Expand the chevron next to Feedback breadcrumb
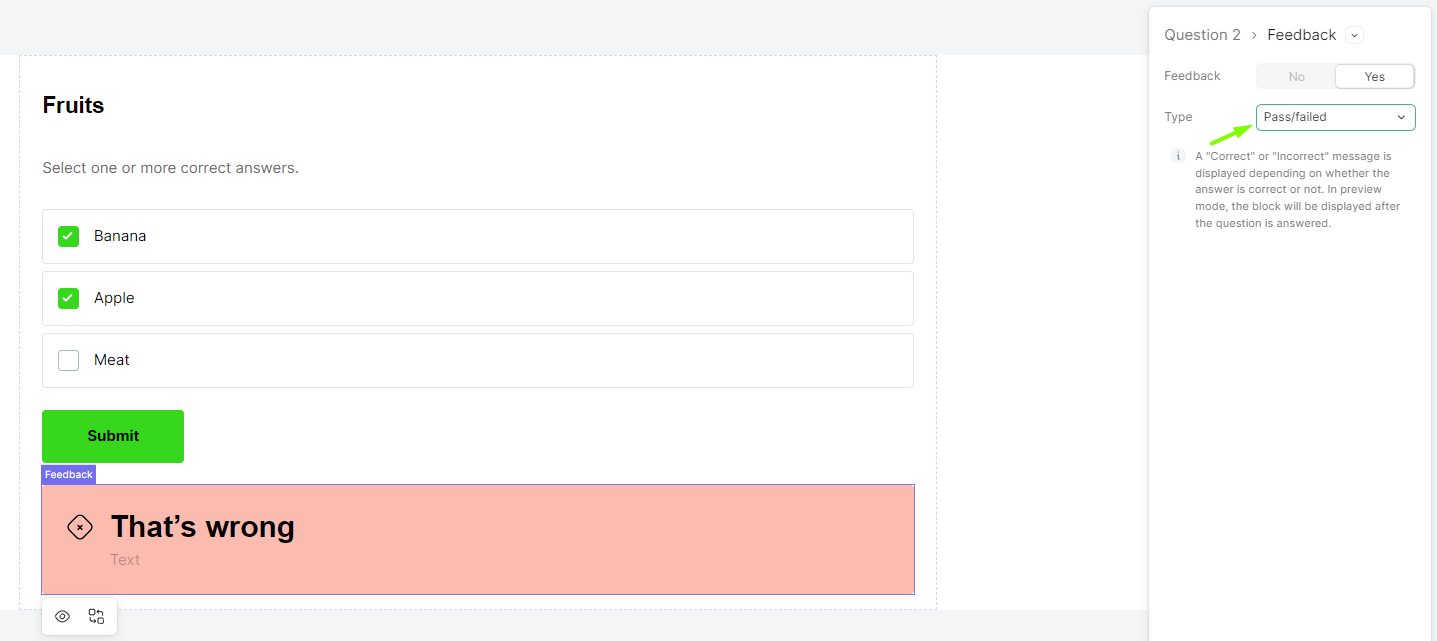This screenshot has height=641, width=1437. tap(1355, 35)
